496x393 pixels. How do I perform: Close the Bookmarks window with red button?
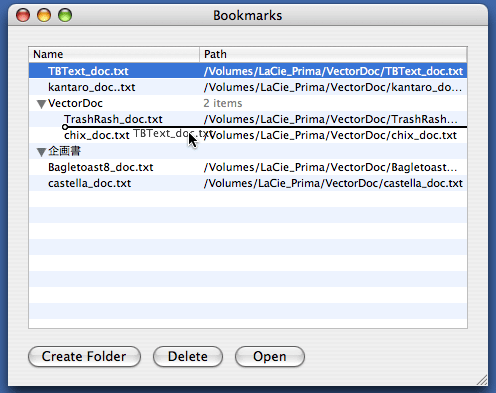click(23, 15)
